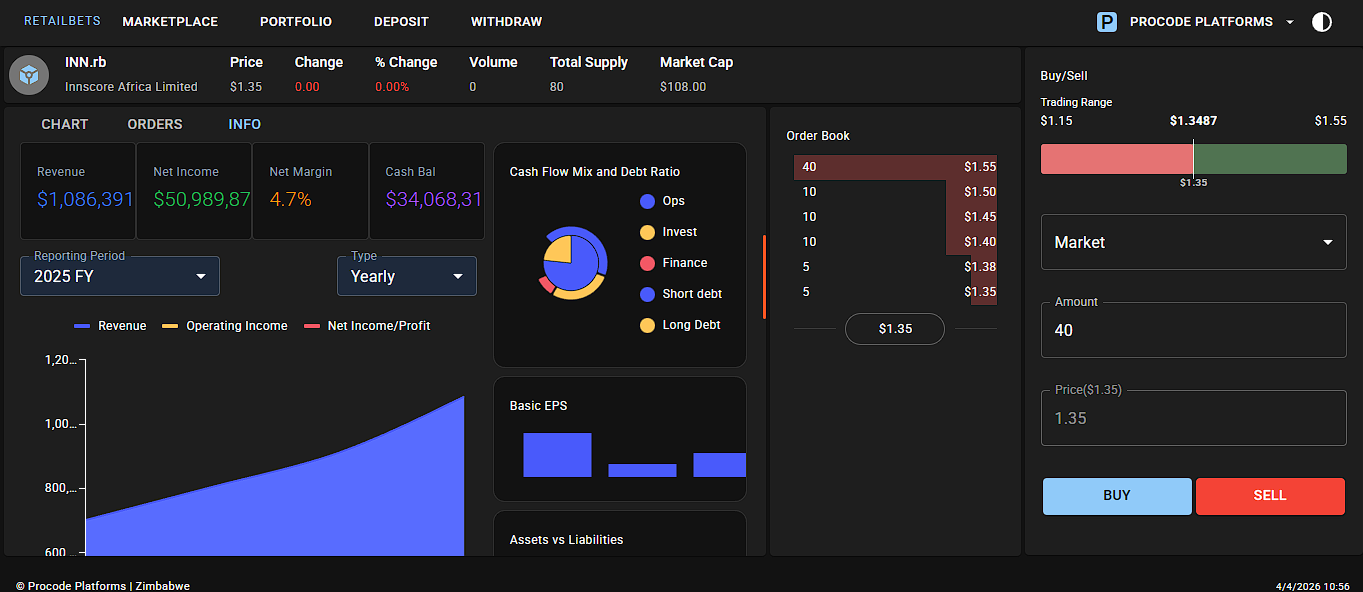
Task: Click the Amount input field
Action: (1193, 330)
